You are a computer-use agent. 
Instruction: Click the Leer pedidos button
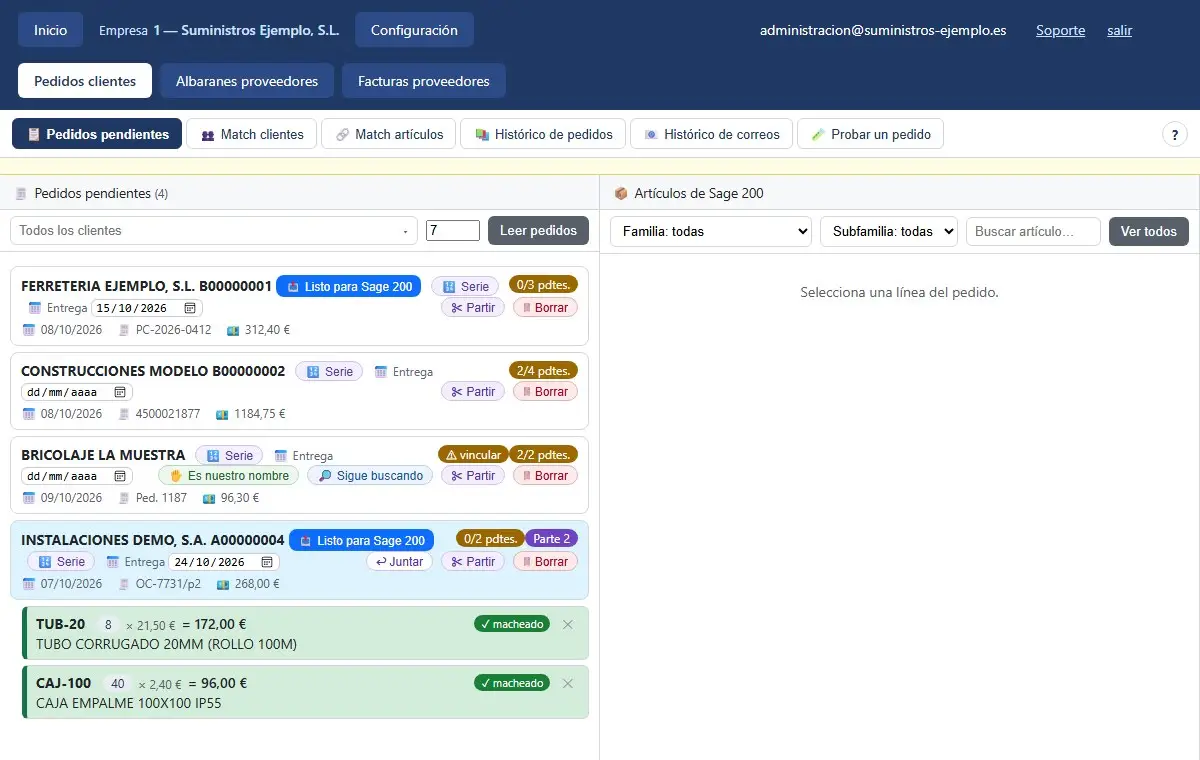point(538,230)
